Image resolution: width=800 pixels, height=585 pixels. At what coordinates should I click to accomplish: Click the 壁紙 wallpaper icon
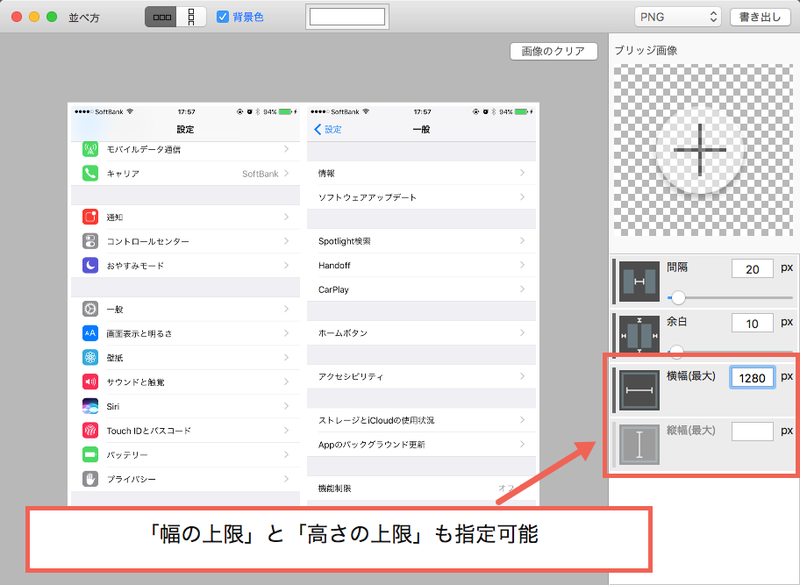pyautogui.click(x=90, y=357)
